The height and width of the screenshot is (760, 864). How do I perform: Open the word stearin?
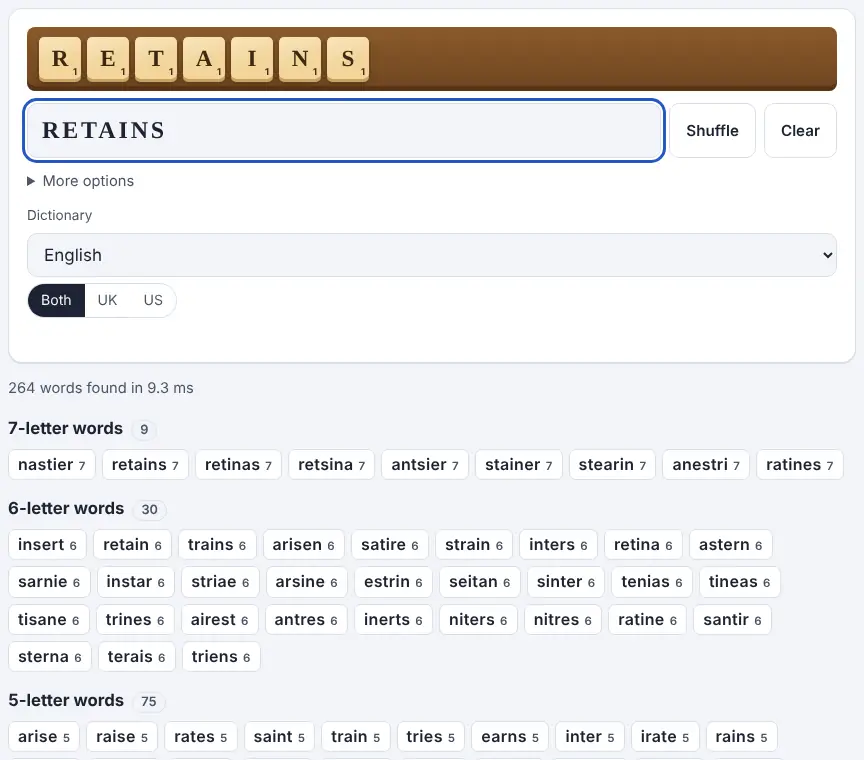[612, 465]
